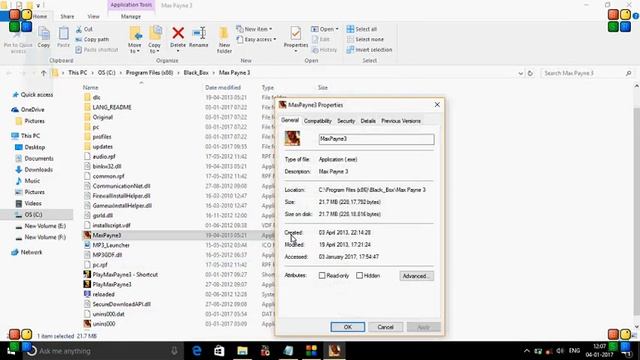
Task: Click the red Delete icon
Action: pyautogui.click(x=178, y=33)
